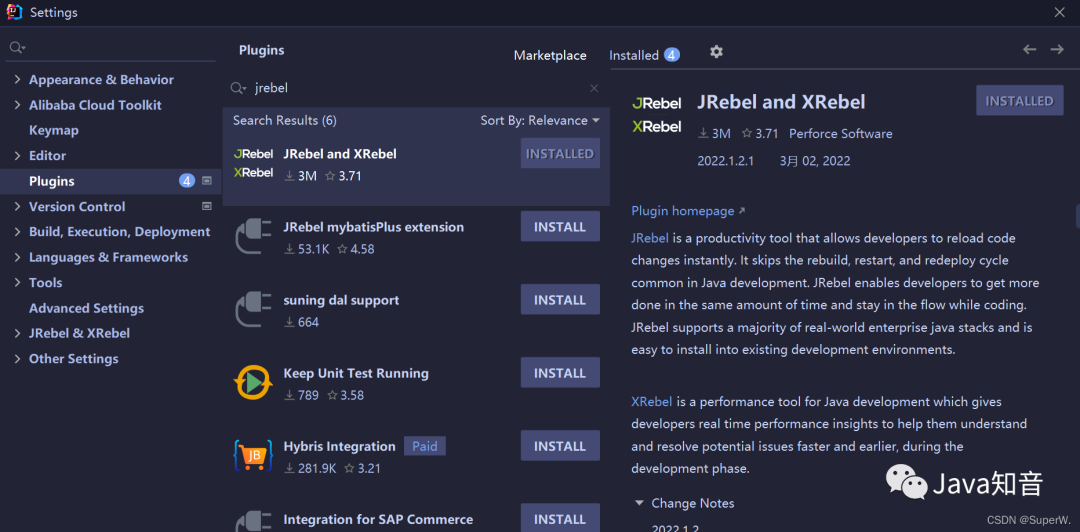Close the Settings dialog window
The image size is (1080, 532).
tap(1059, 12)
